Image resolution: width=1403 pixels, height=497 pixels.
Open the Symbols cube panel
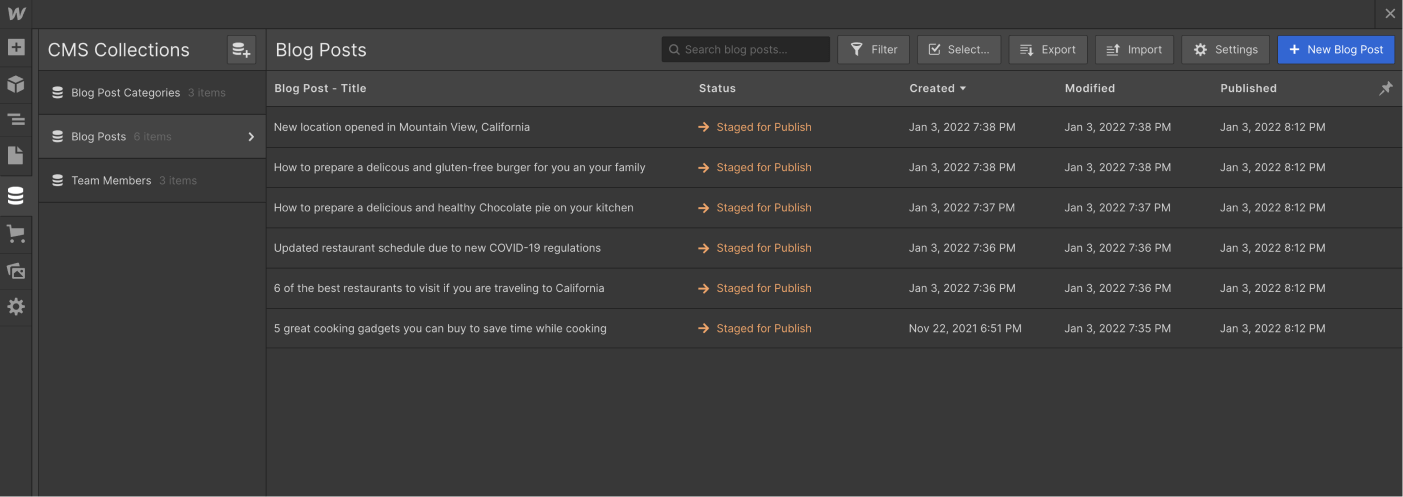click(x=16, y=84)
